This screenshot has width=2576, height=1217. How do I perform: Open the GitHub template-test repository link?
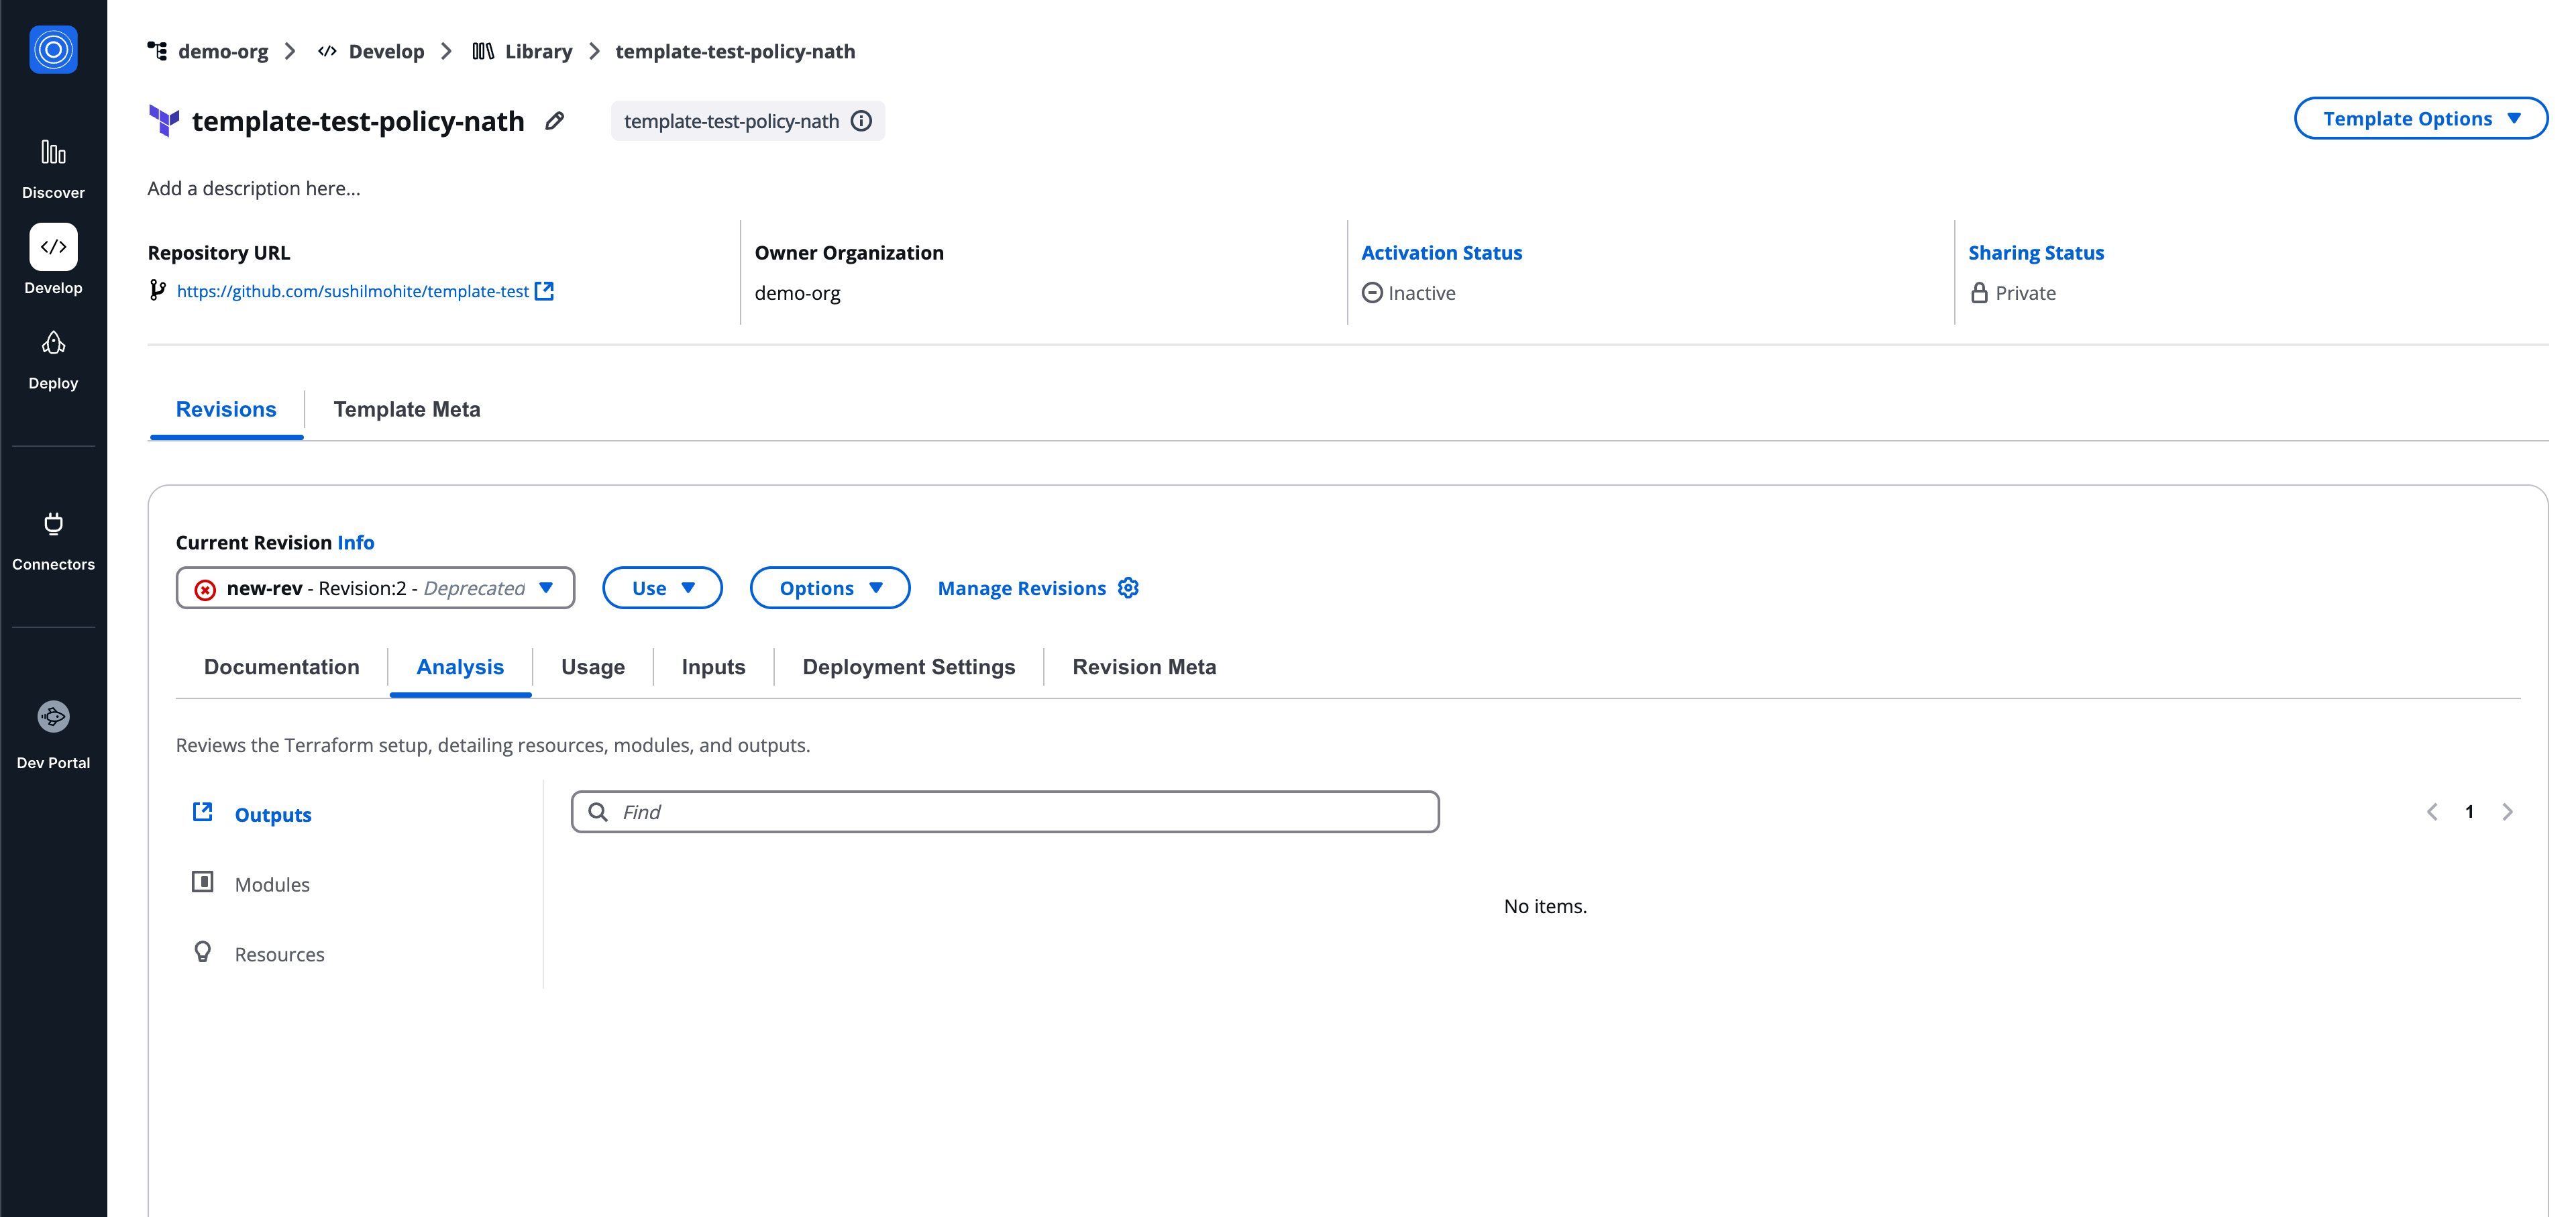coord(352,291)
